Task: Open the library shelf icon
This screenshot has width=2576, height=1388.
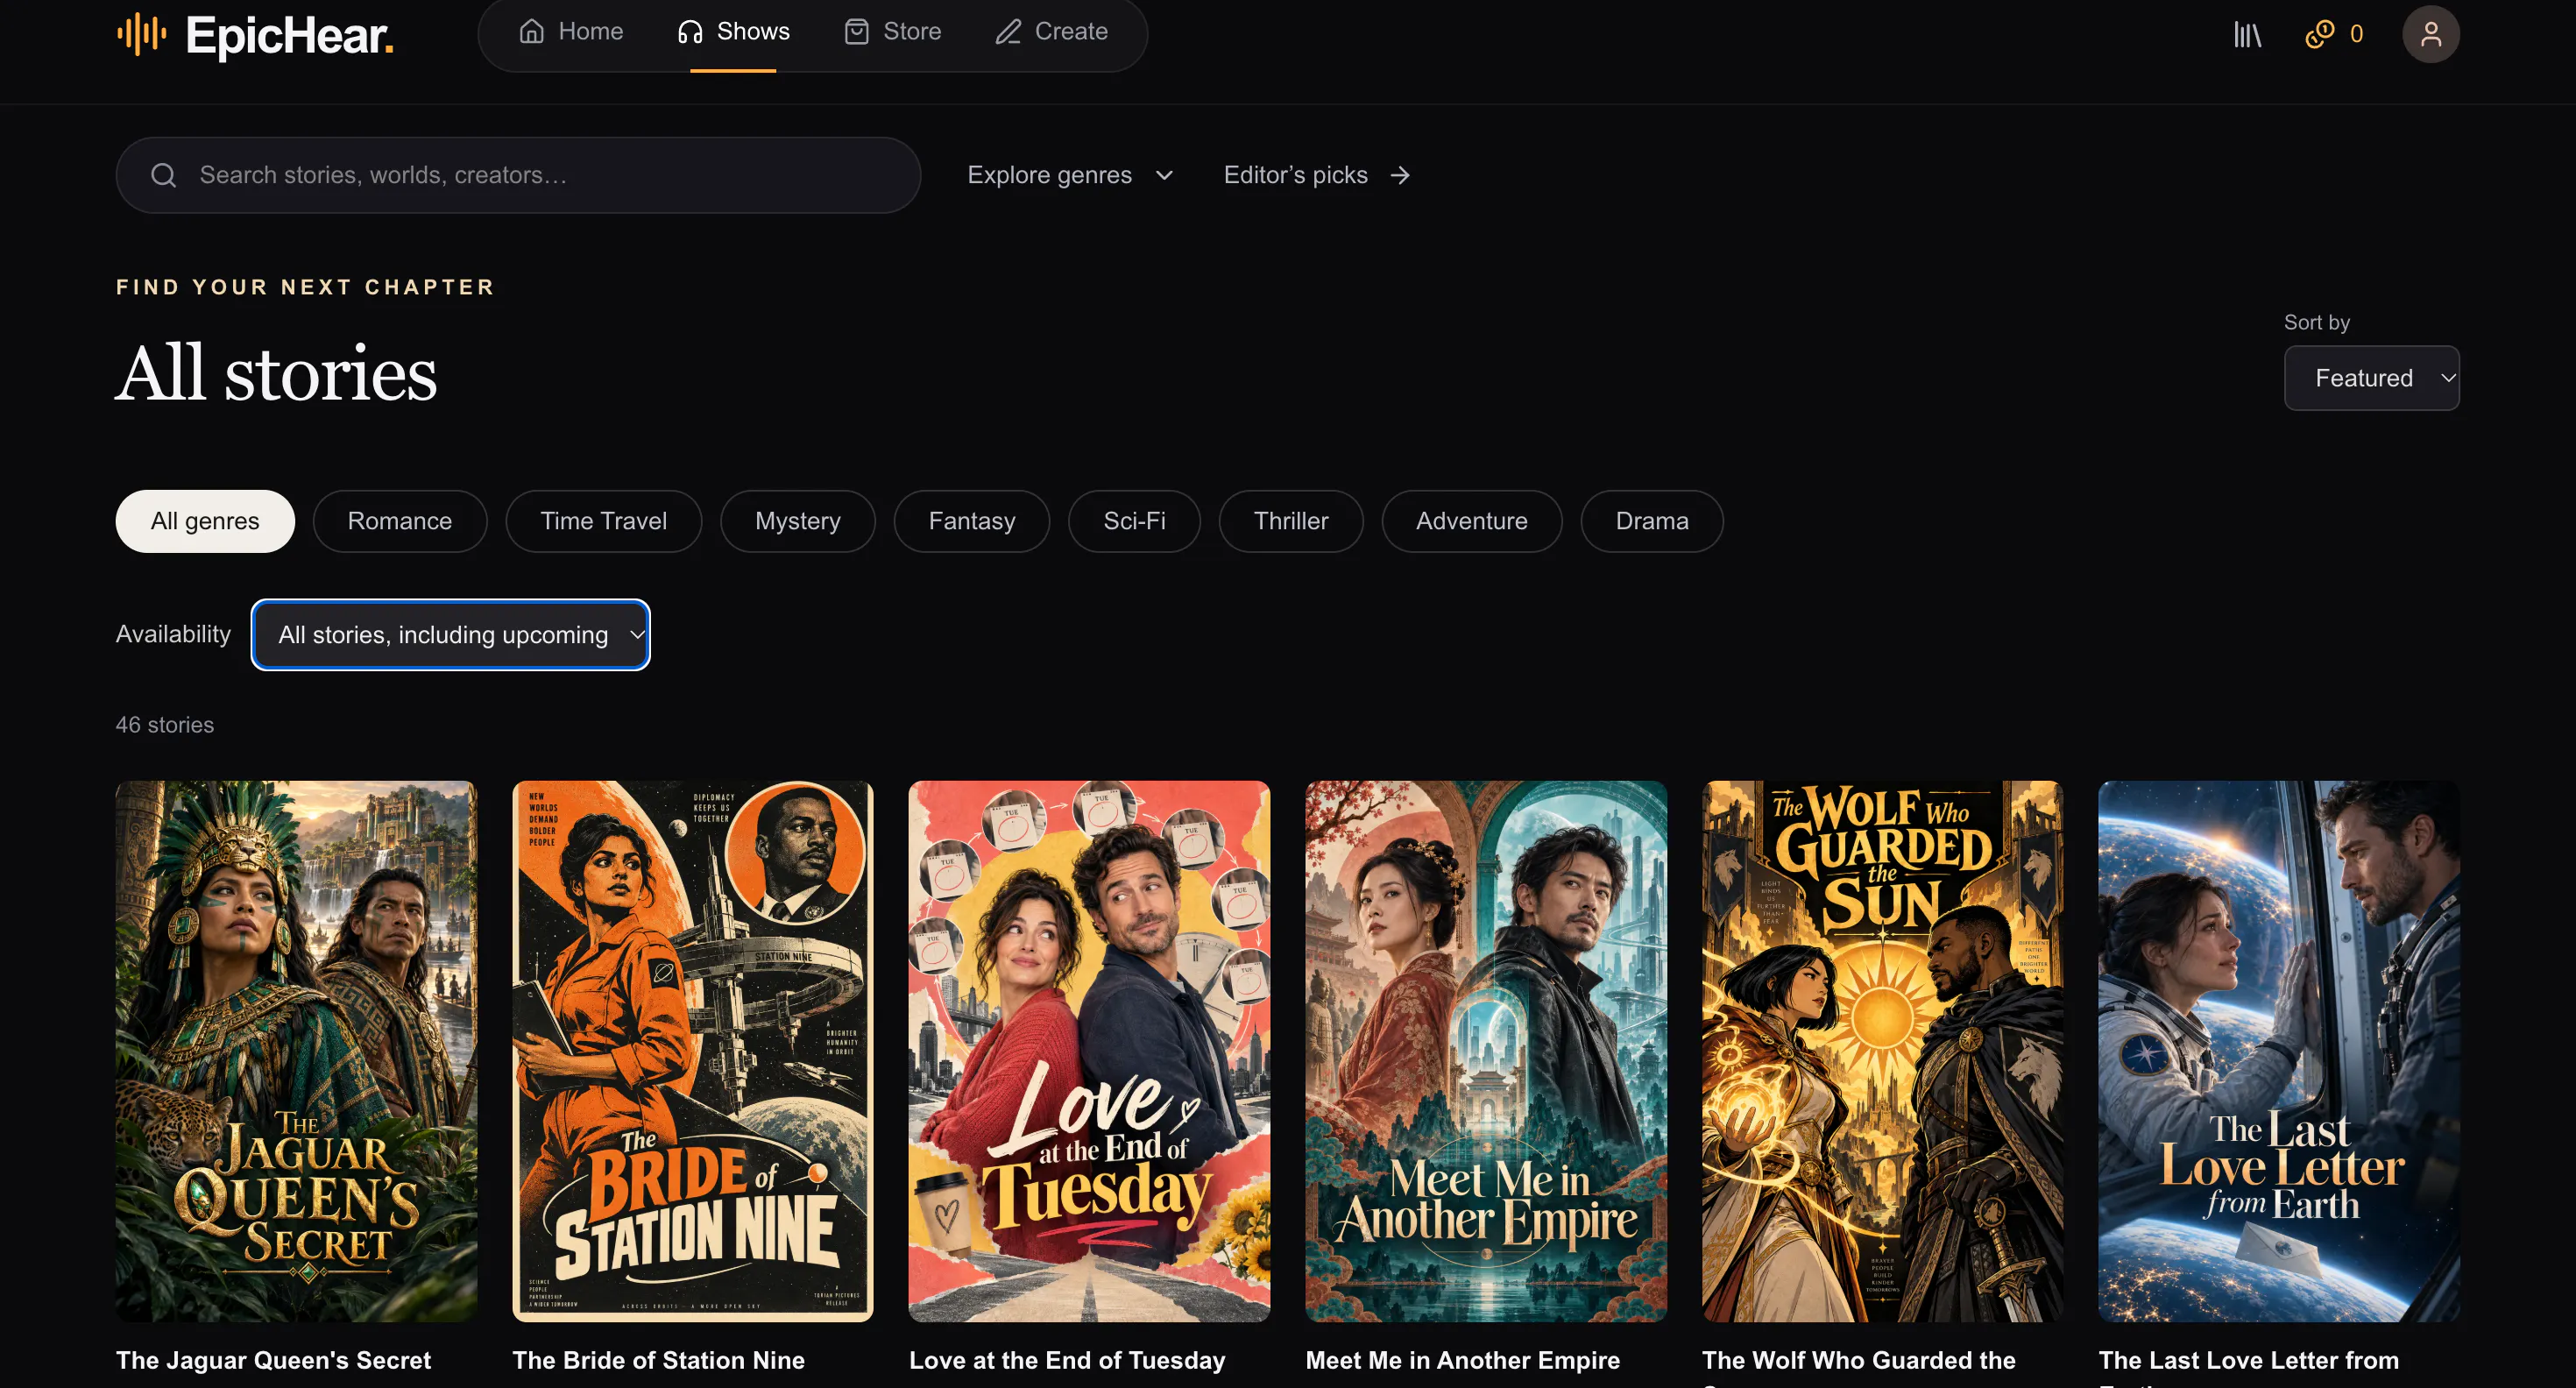Action: click(2247, 35)
